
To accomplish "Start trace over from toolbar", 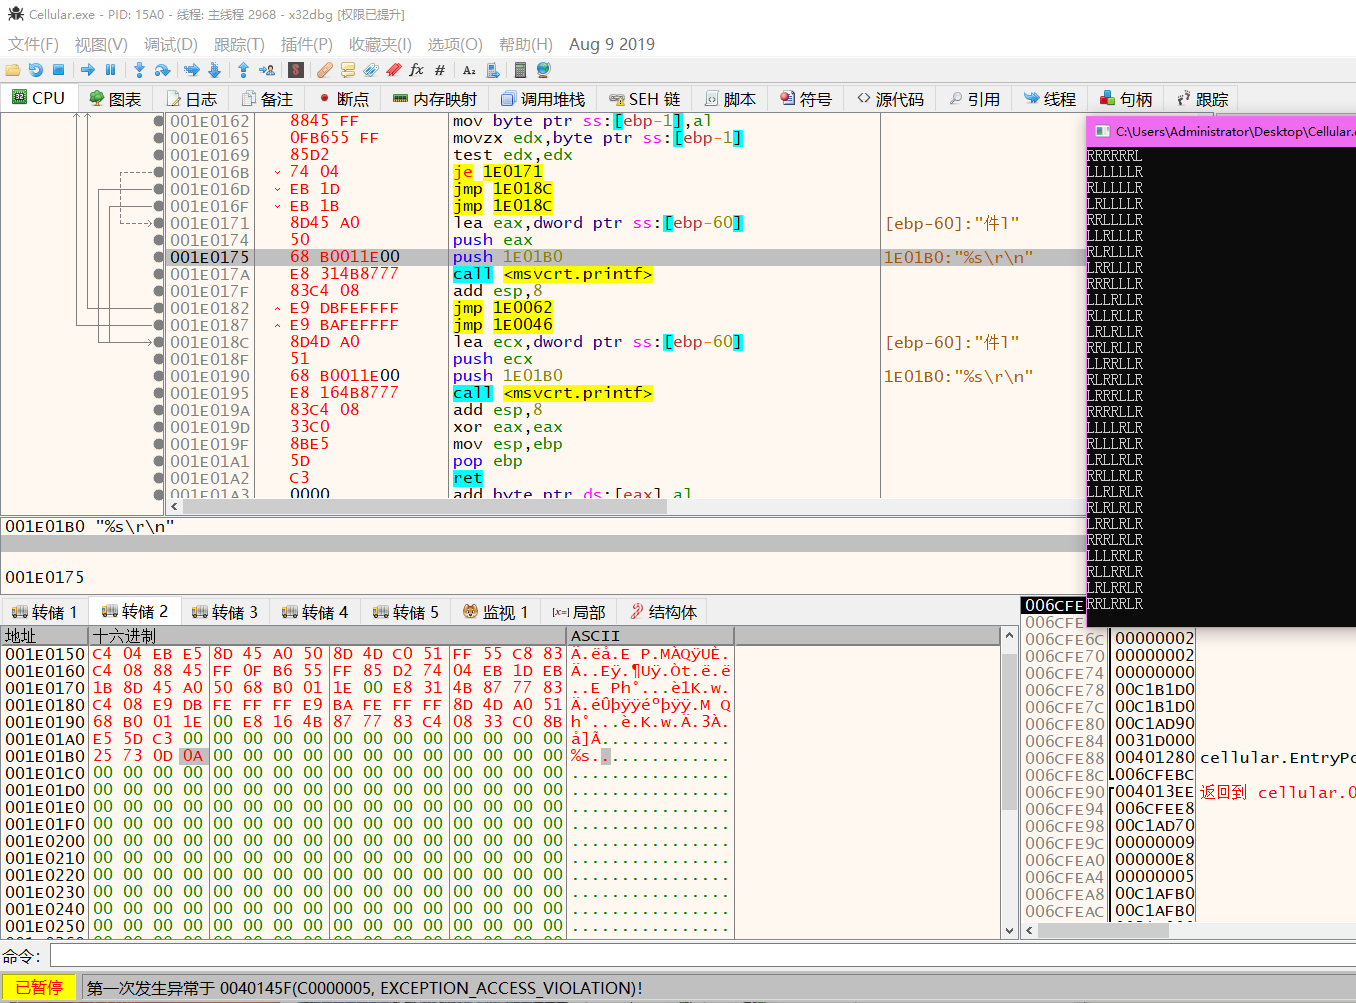I will point(214,70).
